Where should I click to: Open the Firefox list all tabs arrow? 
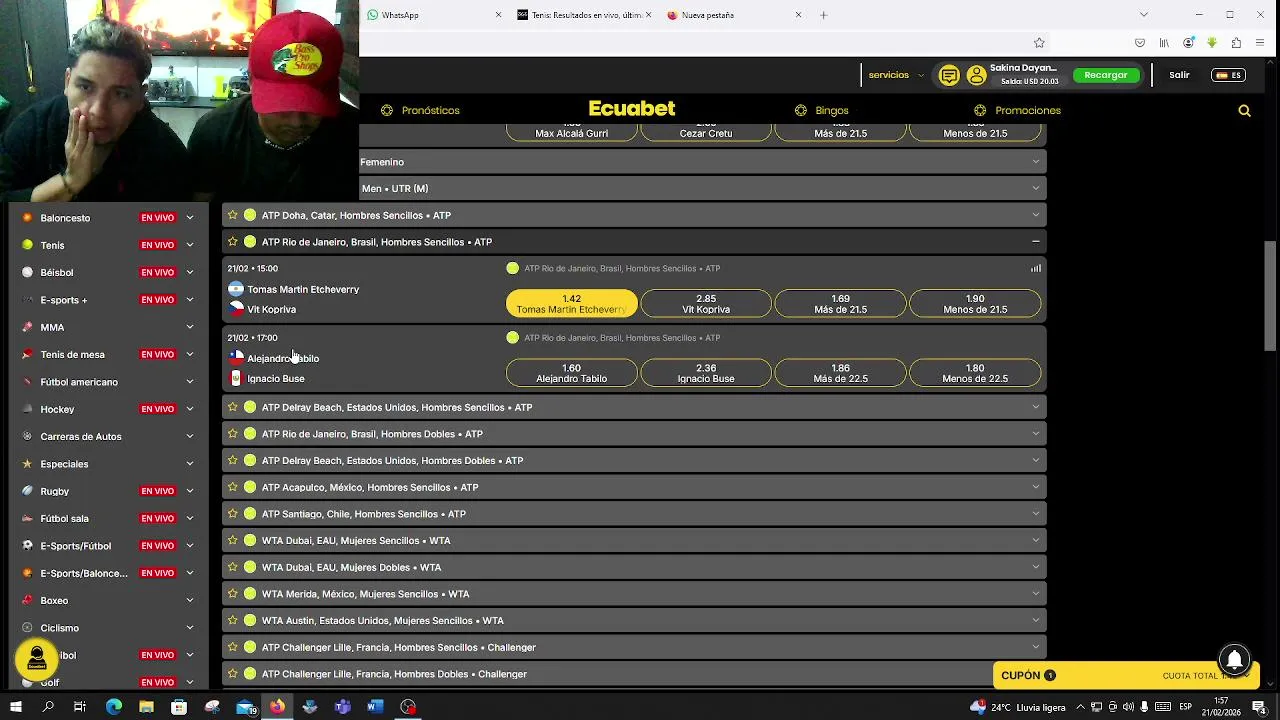click(x=1144, y=15)
